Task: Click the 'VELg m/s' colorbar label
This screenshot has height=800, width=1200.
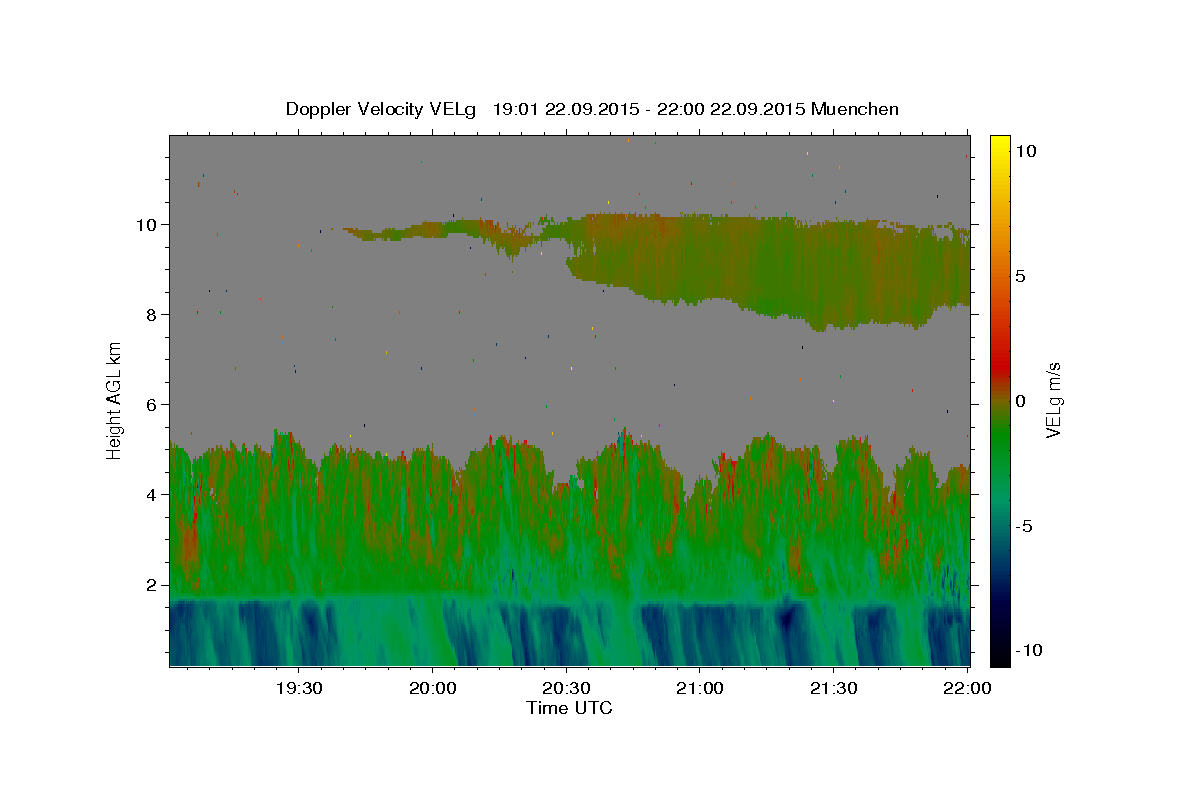Action: [x=1053, y=401]
